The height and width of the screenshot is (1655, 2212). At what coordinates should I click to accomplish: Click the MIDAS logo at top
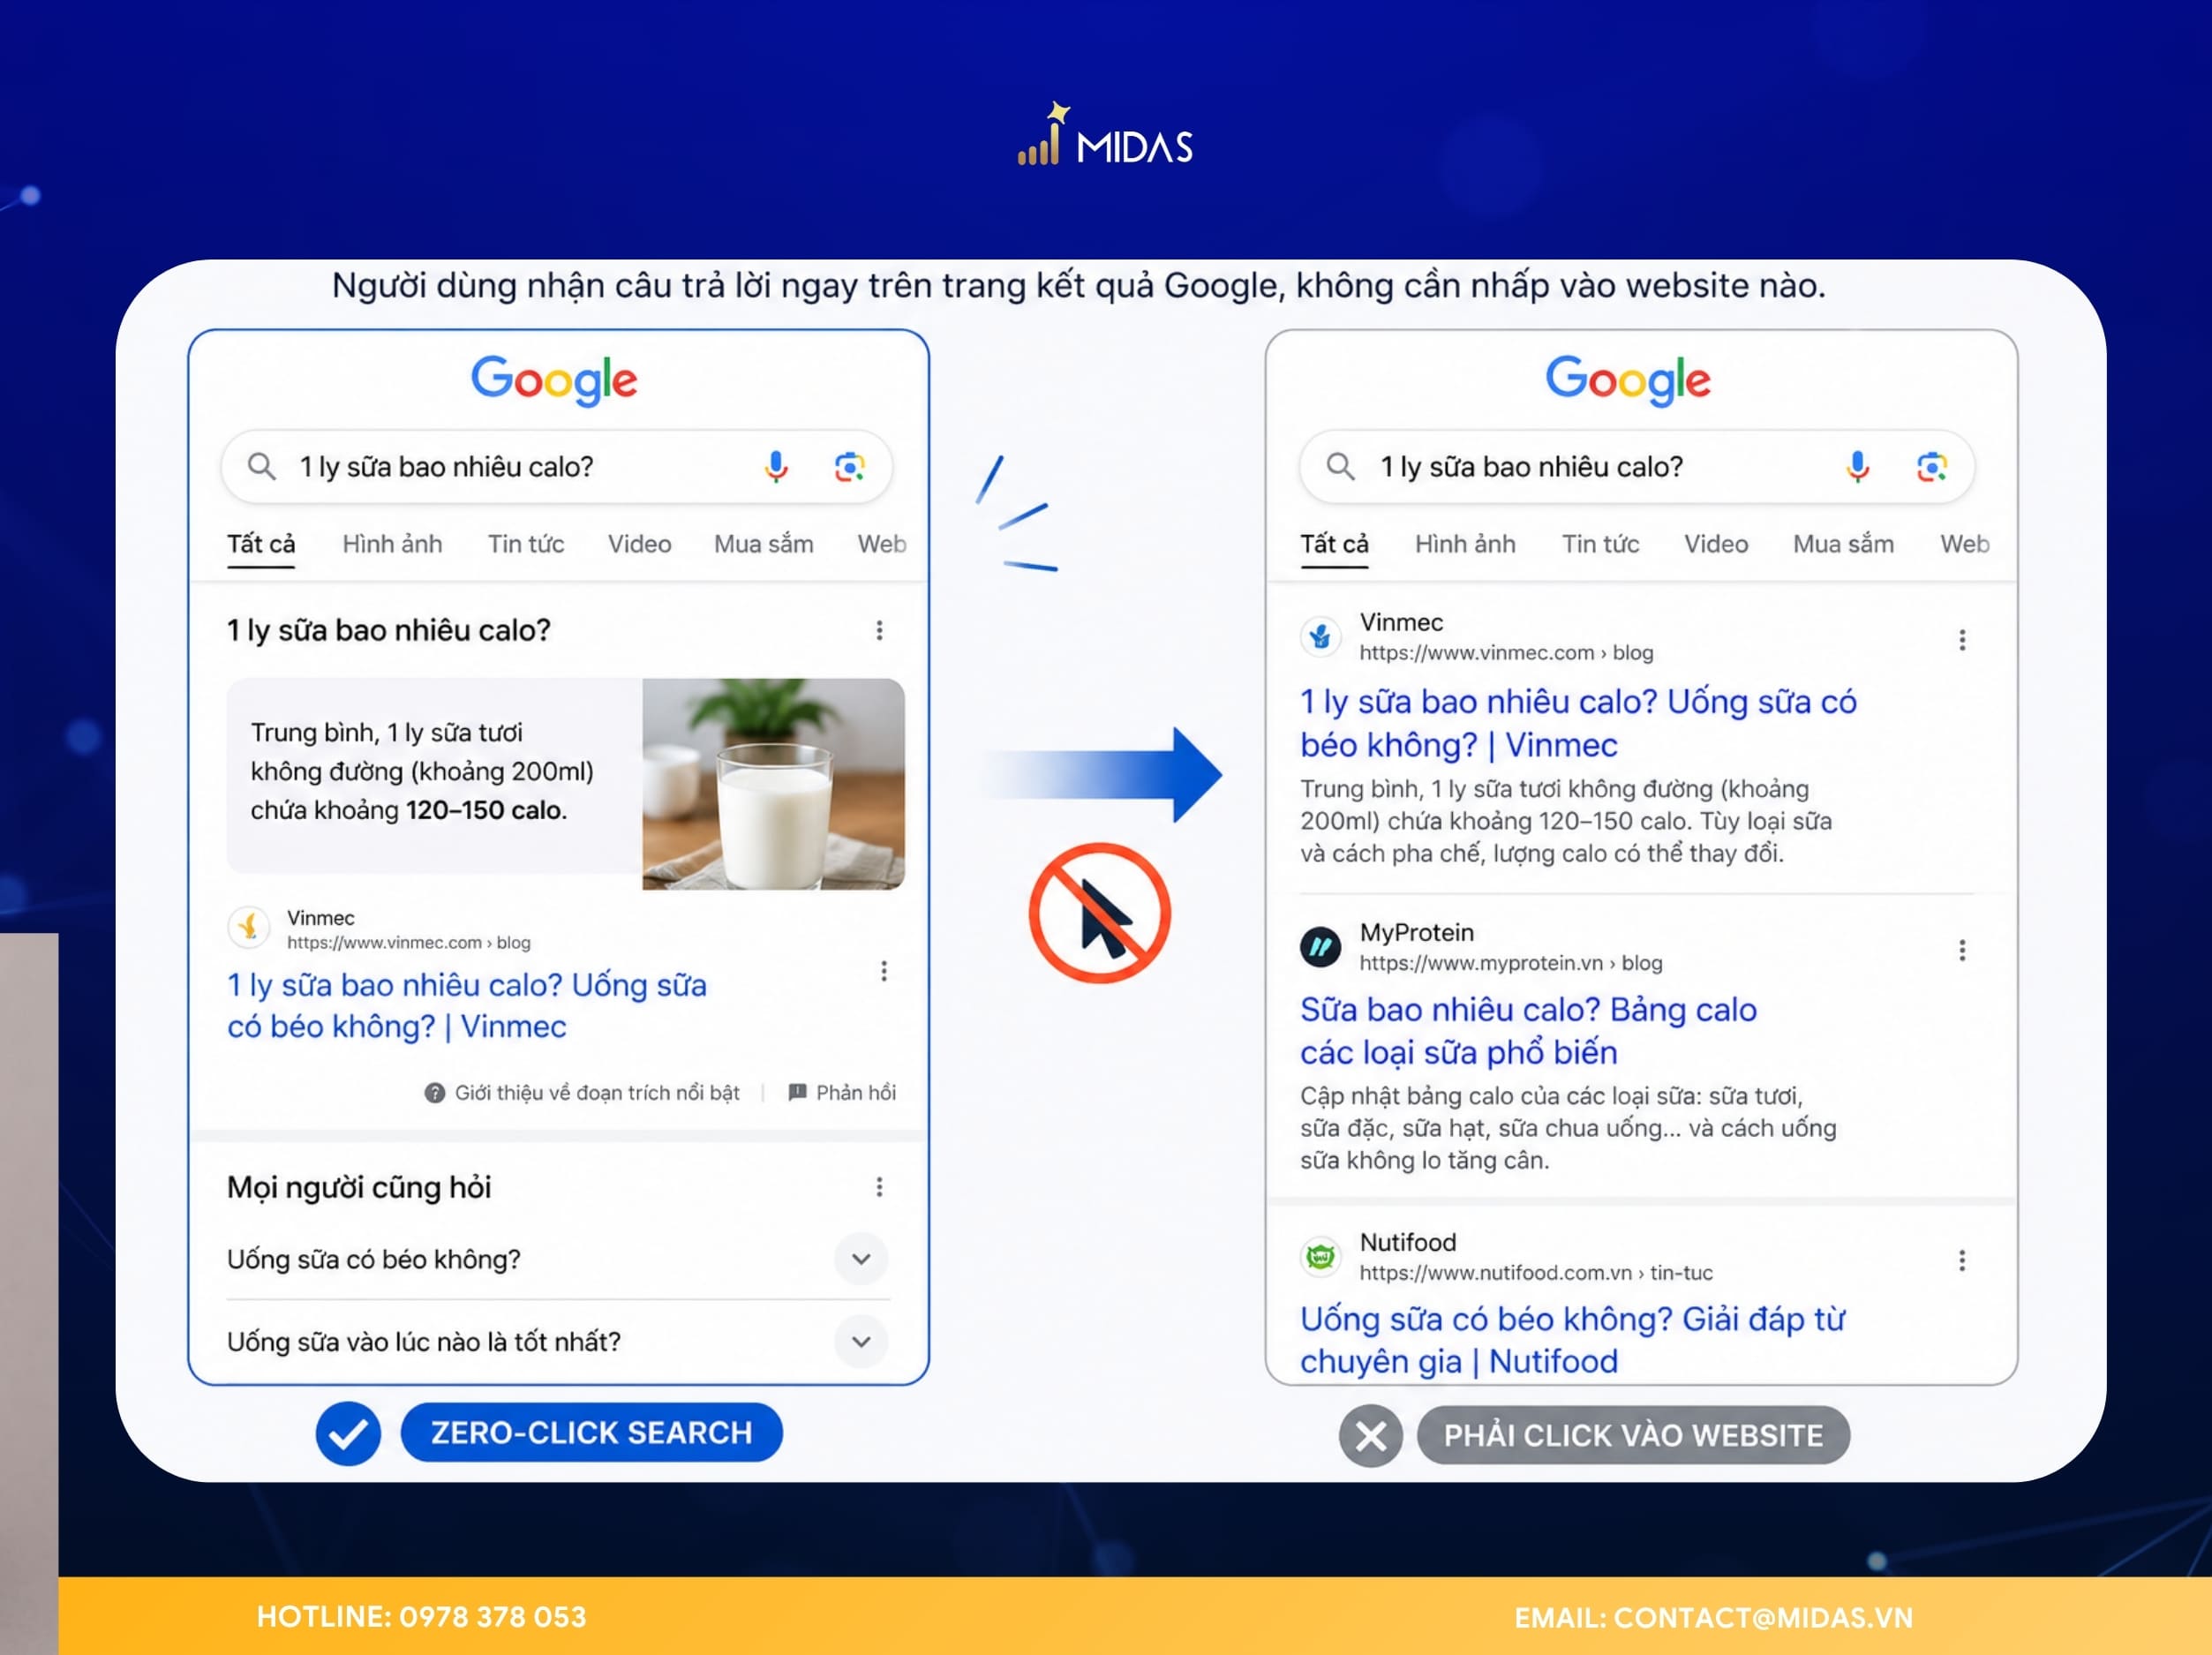[1105, 135]
